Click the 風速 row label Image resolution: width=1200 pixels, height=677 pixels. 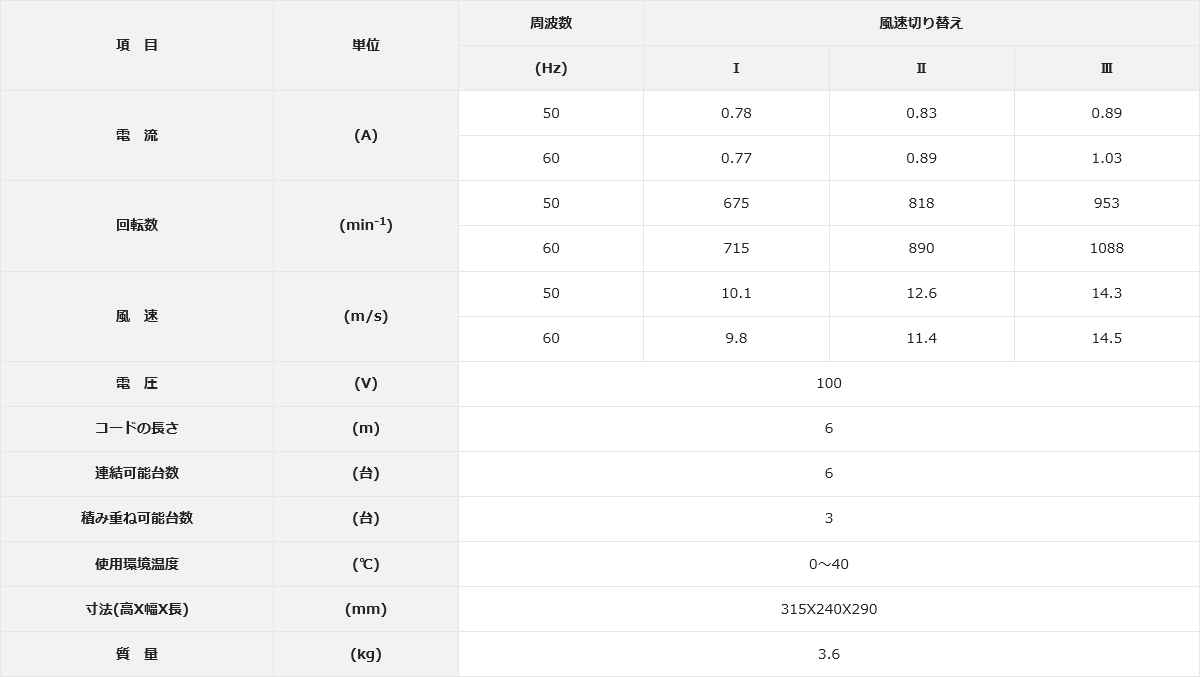coord(137,316)
